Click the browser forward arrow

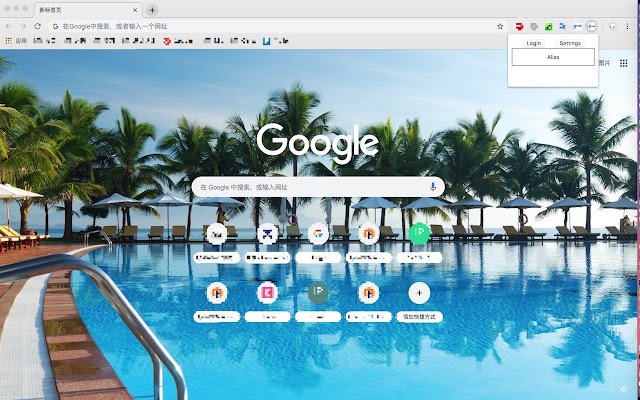point(23,26)
